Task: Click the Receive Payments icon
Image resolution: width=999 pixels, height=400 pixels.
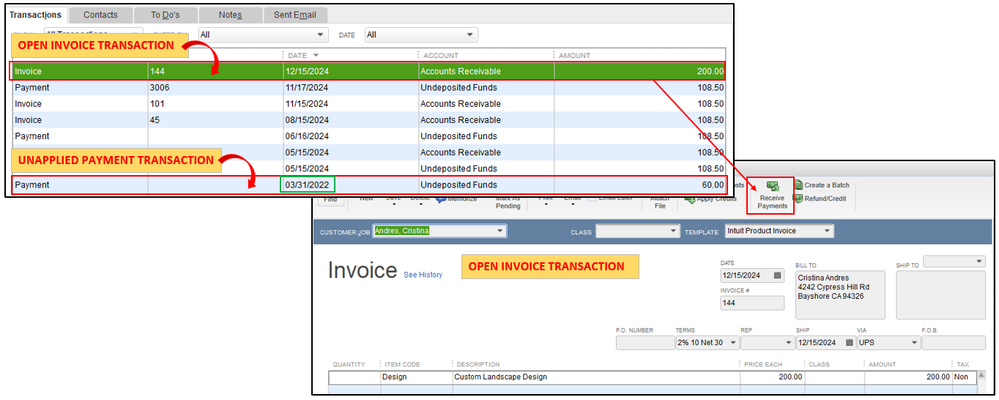Action: (772, 187)
